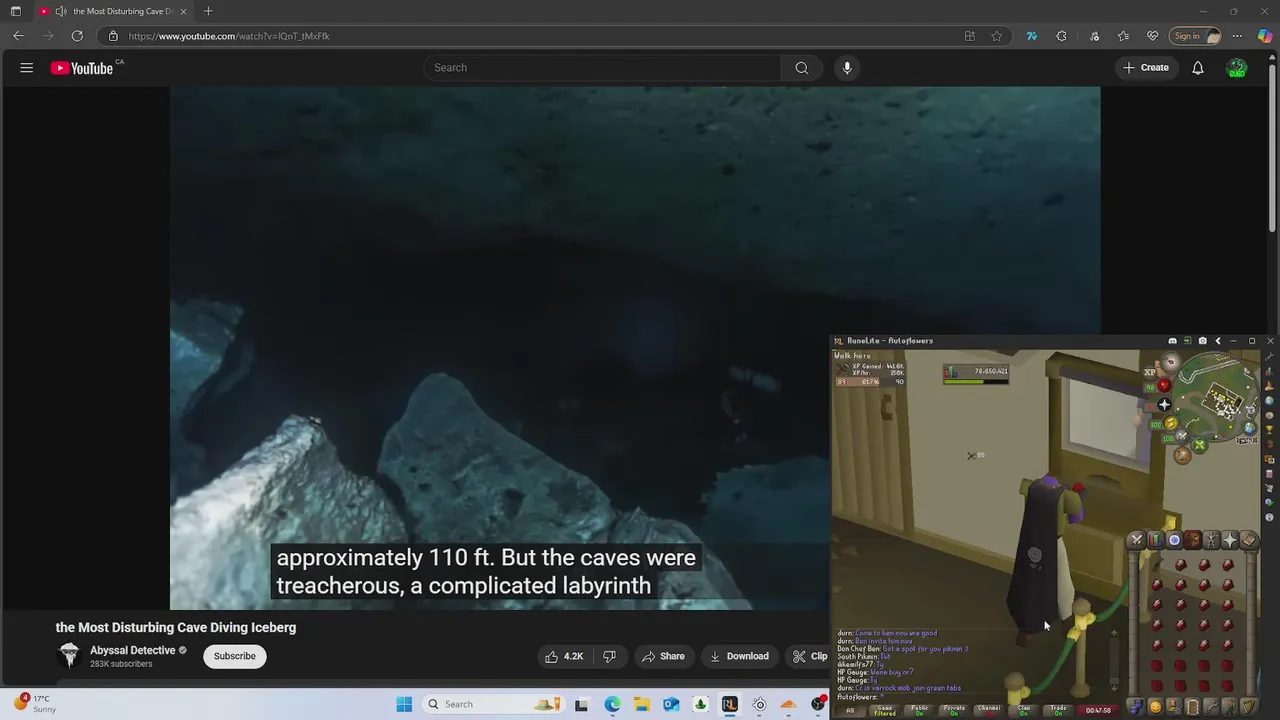Screen dimensions: 1280x720
Task: Open Copilot icon in Edge toolbar
Action: (x=1265, y=36)
